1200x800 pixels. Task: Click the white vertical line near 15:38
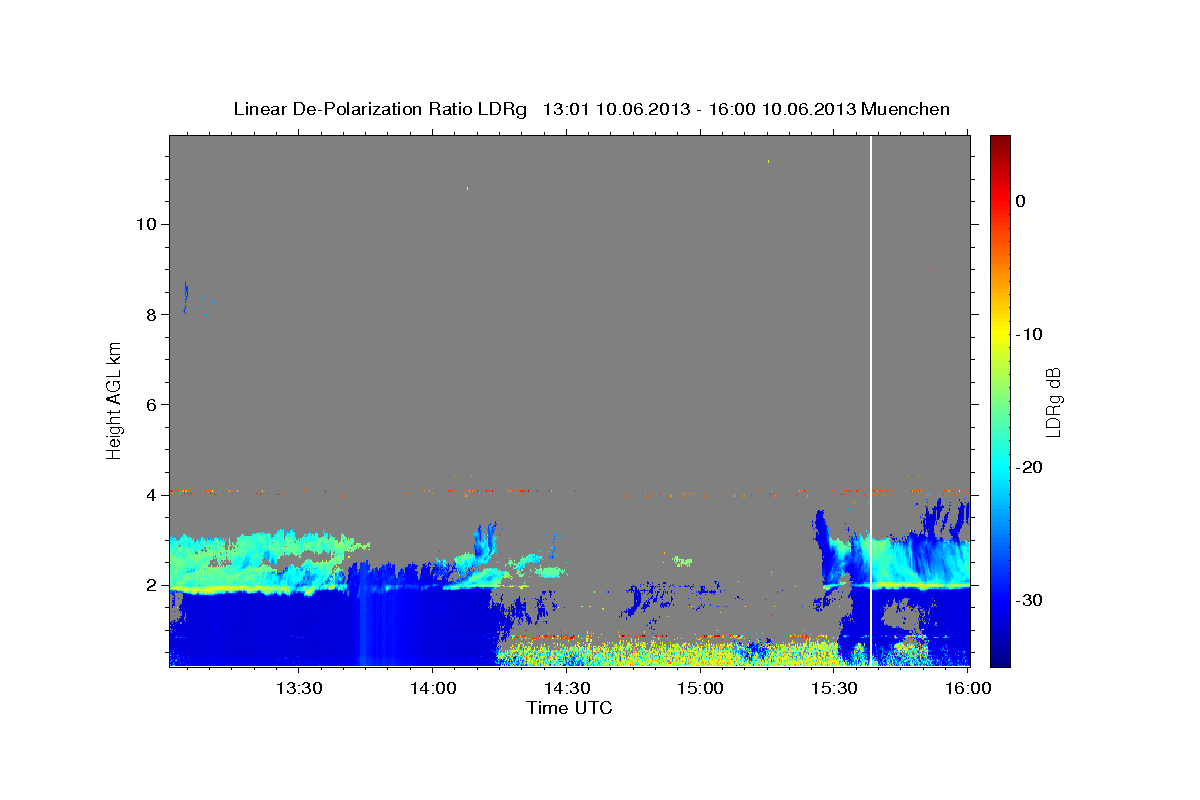tap(871, 400)
